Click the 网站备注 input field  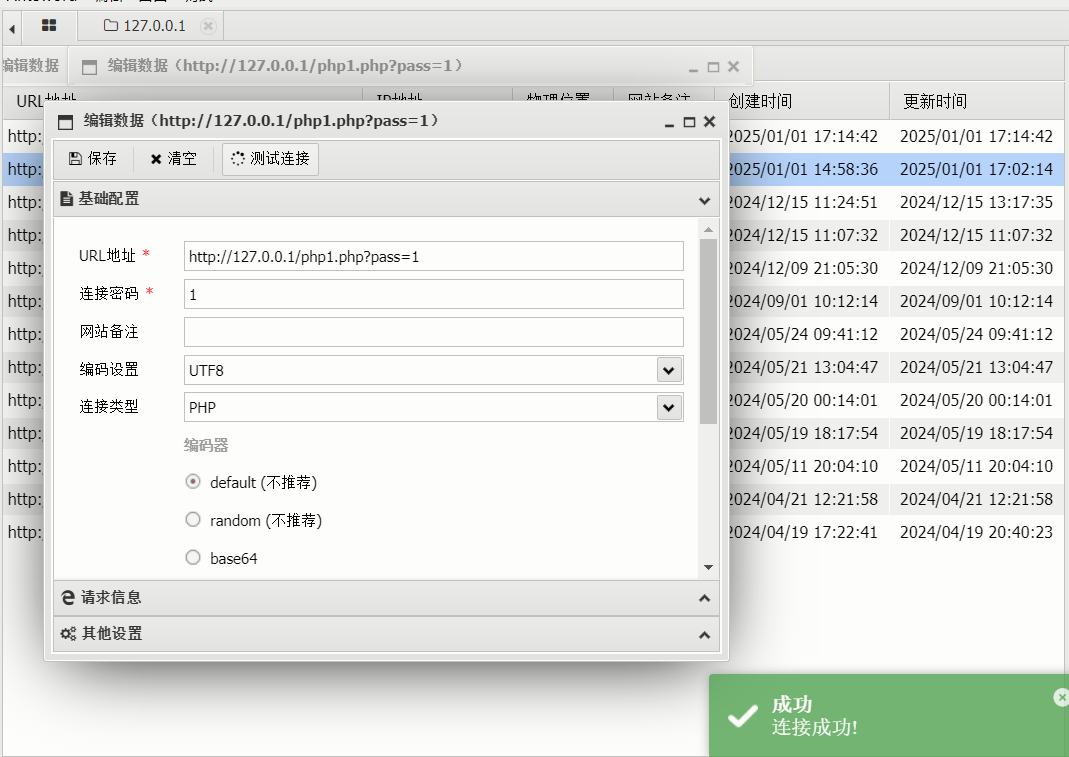pyautogui.click(x=433, y=332)
